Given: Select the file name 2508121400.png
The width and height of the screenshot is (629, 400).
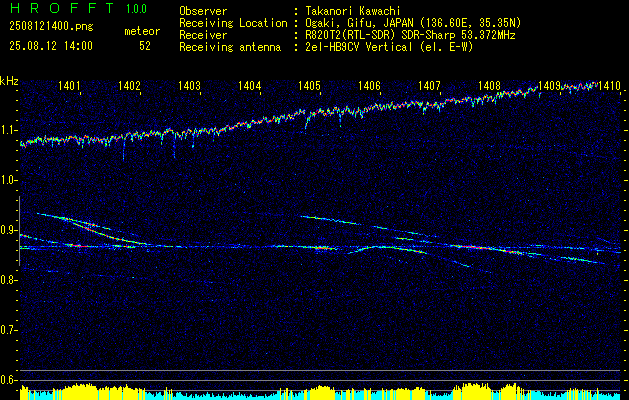Looking at the screenshot, I should [51, 27].
